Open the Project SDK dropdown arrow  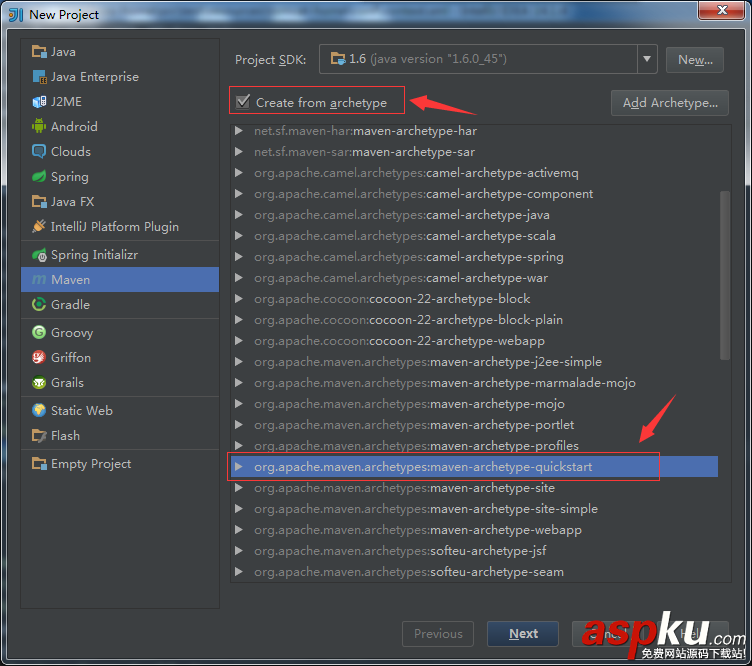(x=647, y=59)
